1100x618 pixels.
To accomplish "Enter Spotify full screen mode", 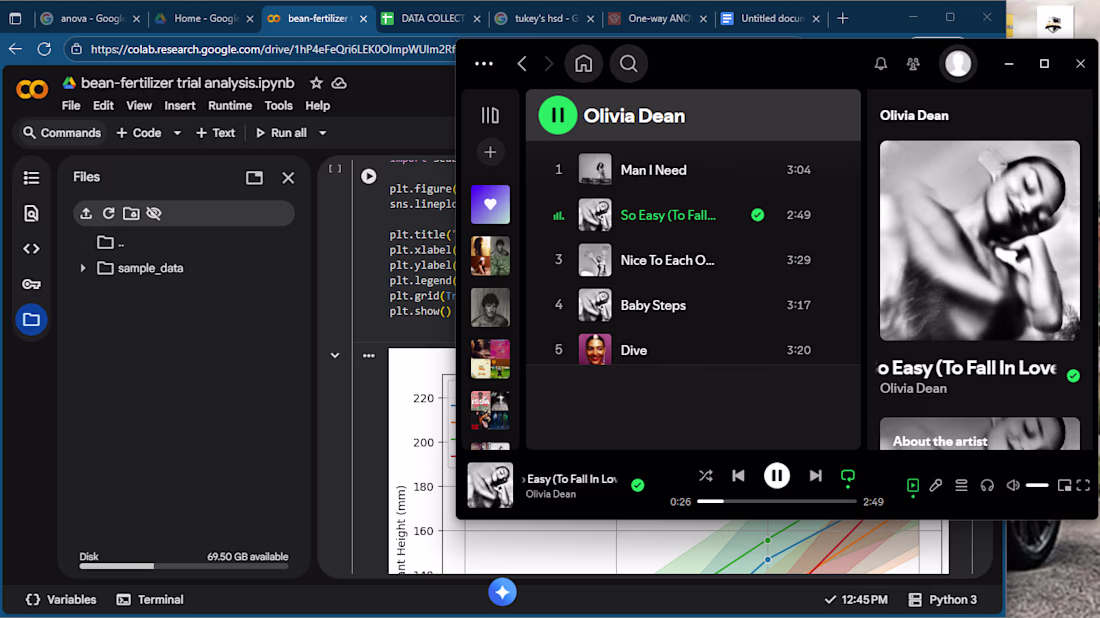I will point(1083,485).
